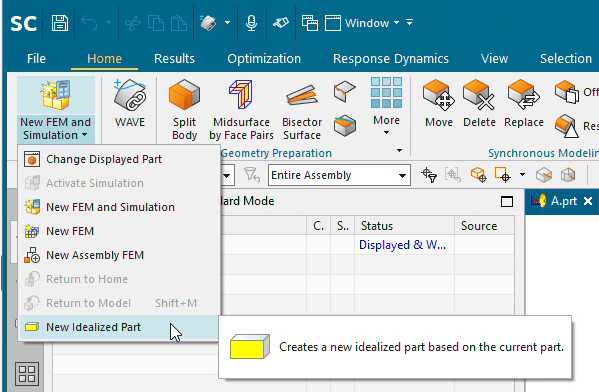Click the wireframe cube icon
Image resolution: width=599 pixels, height=392 pixels.
point(568,175)
